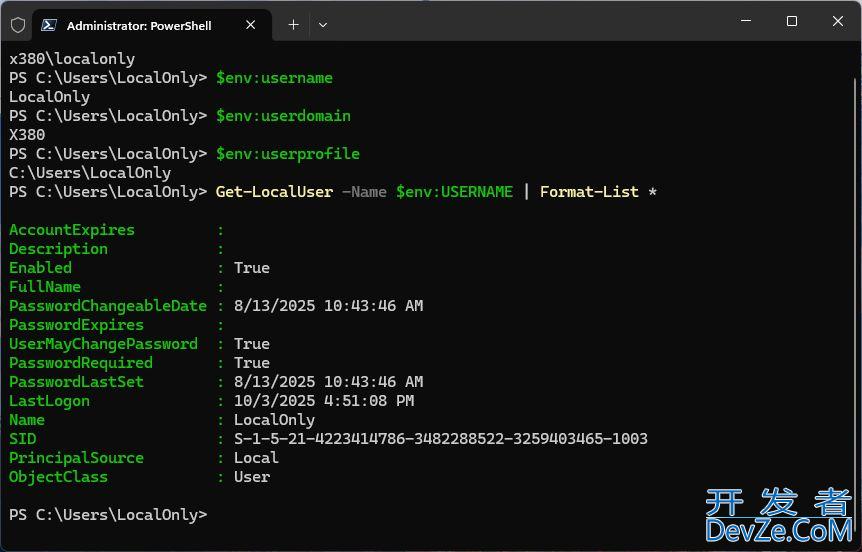The height and width of the screenshot is (552, 862).
Task: Click the empty title bar drag area
Action: point(520,21)
